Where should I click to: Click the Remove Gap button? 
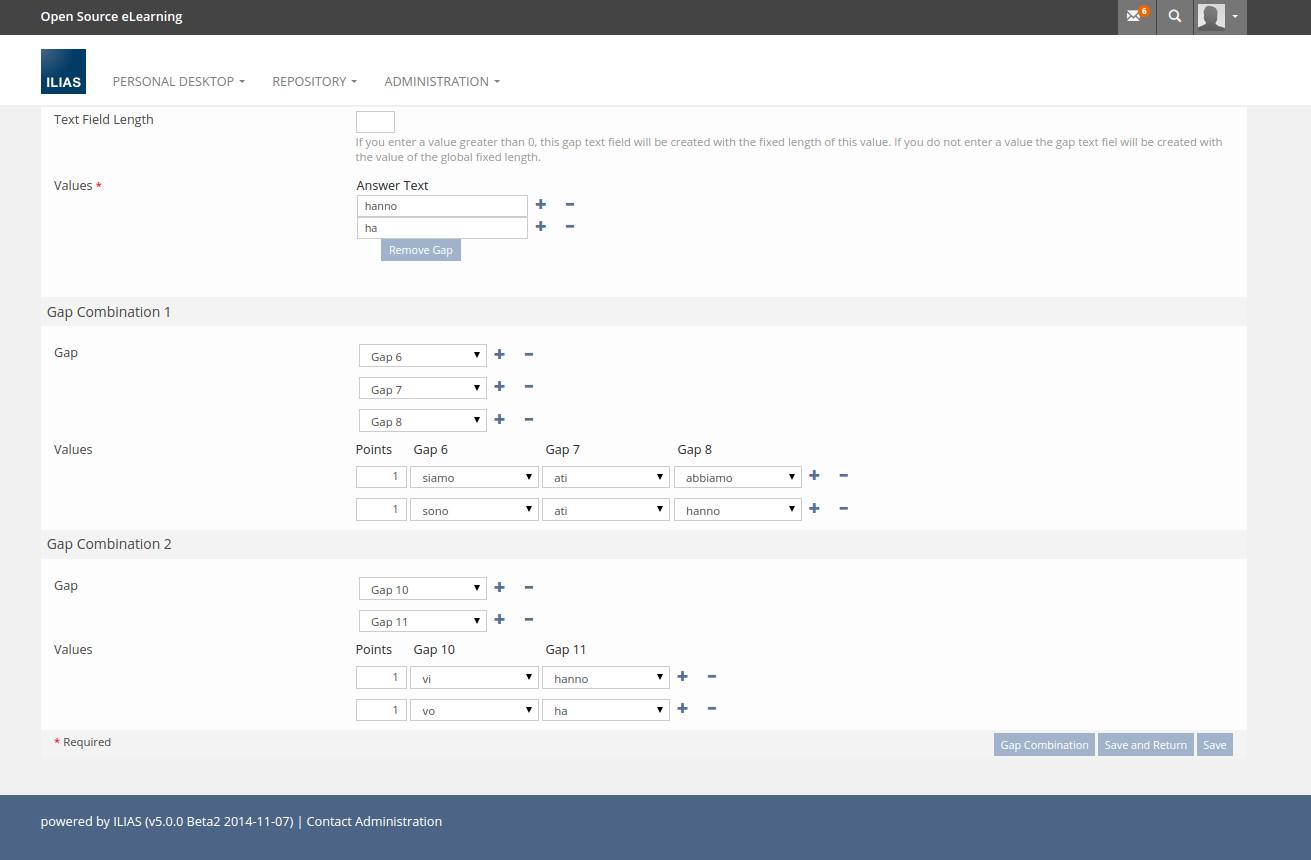pyautogui.click(x=420, y=250)
